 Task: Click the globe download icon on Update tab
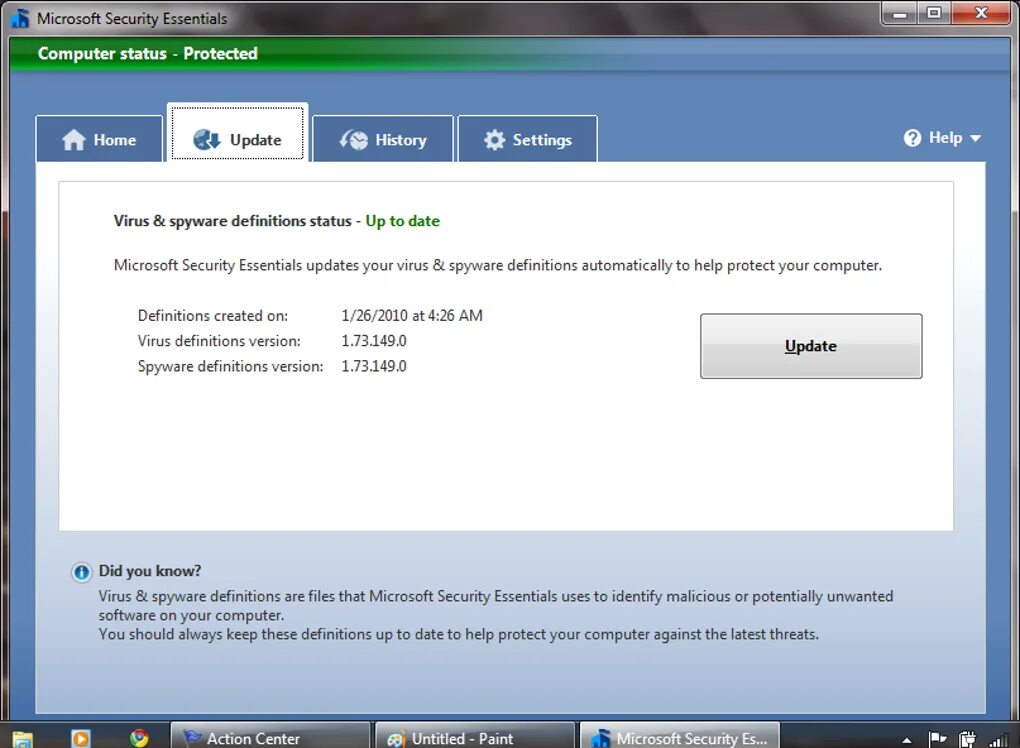pos(207,139)
